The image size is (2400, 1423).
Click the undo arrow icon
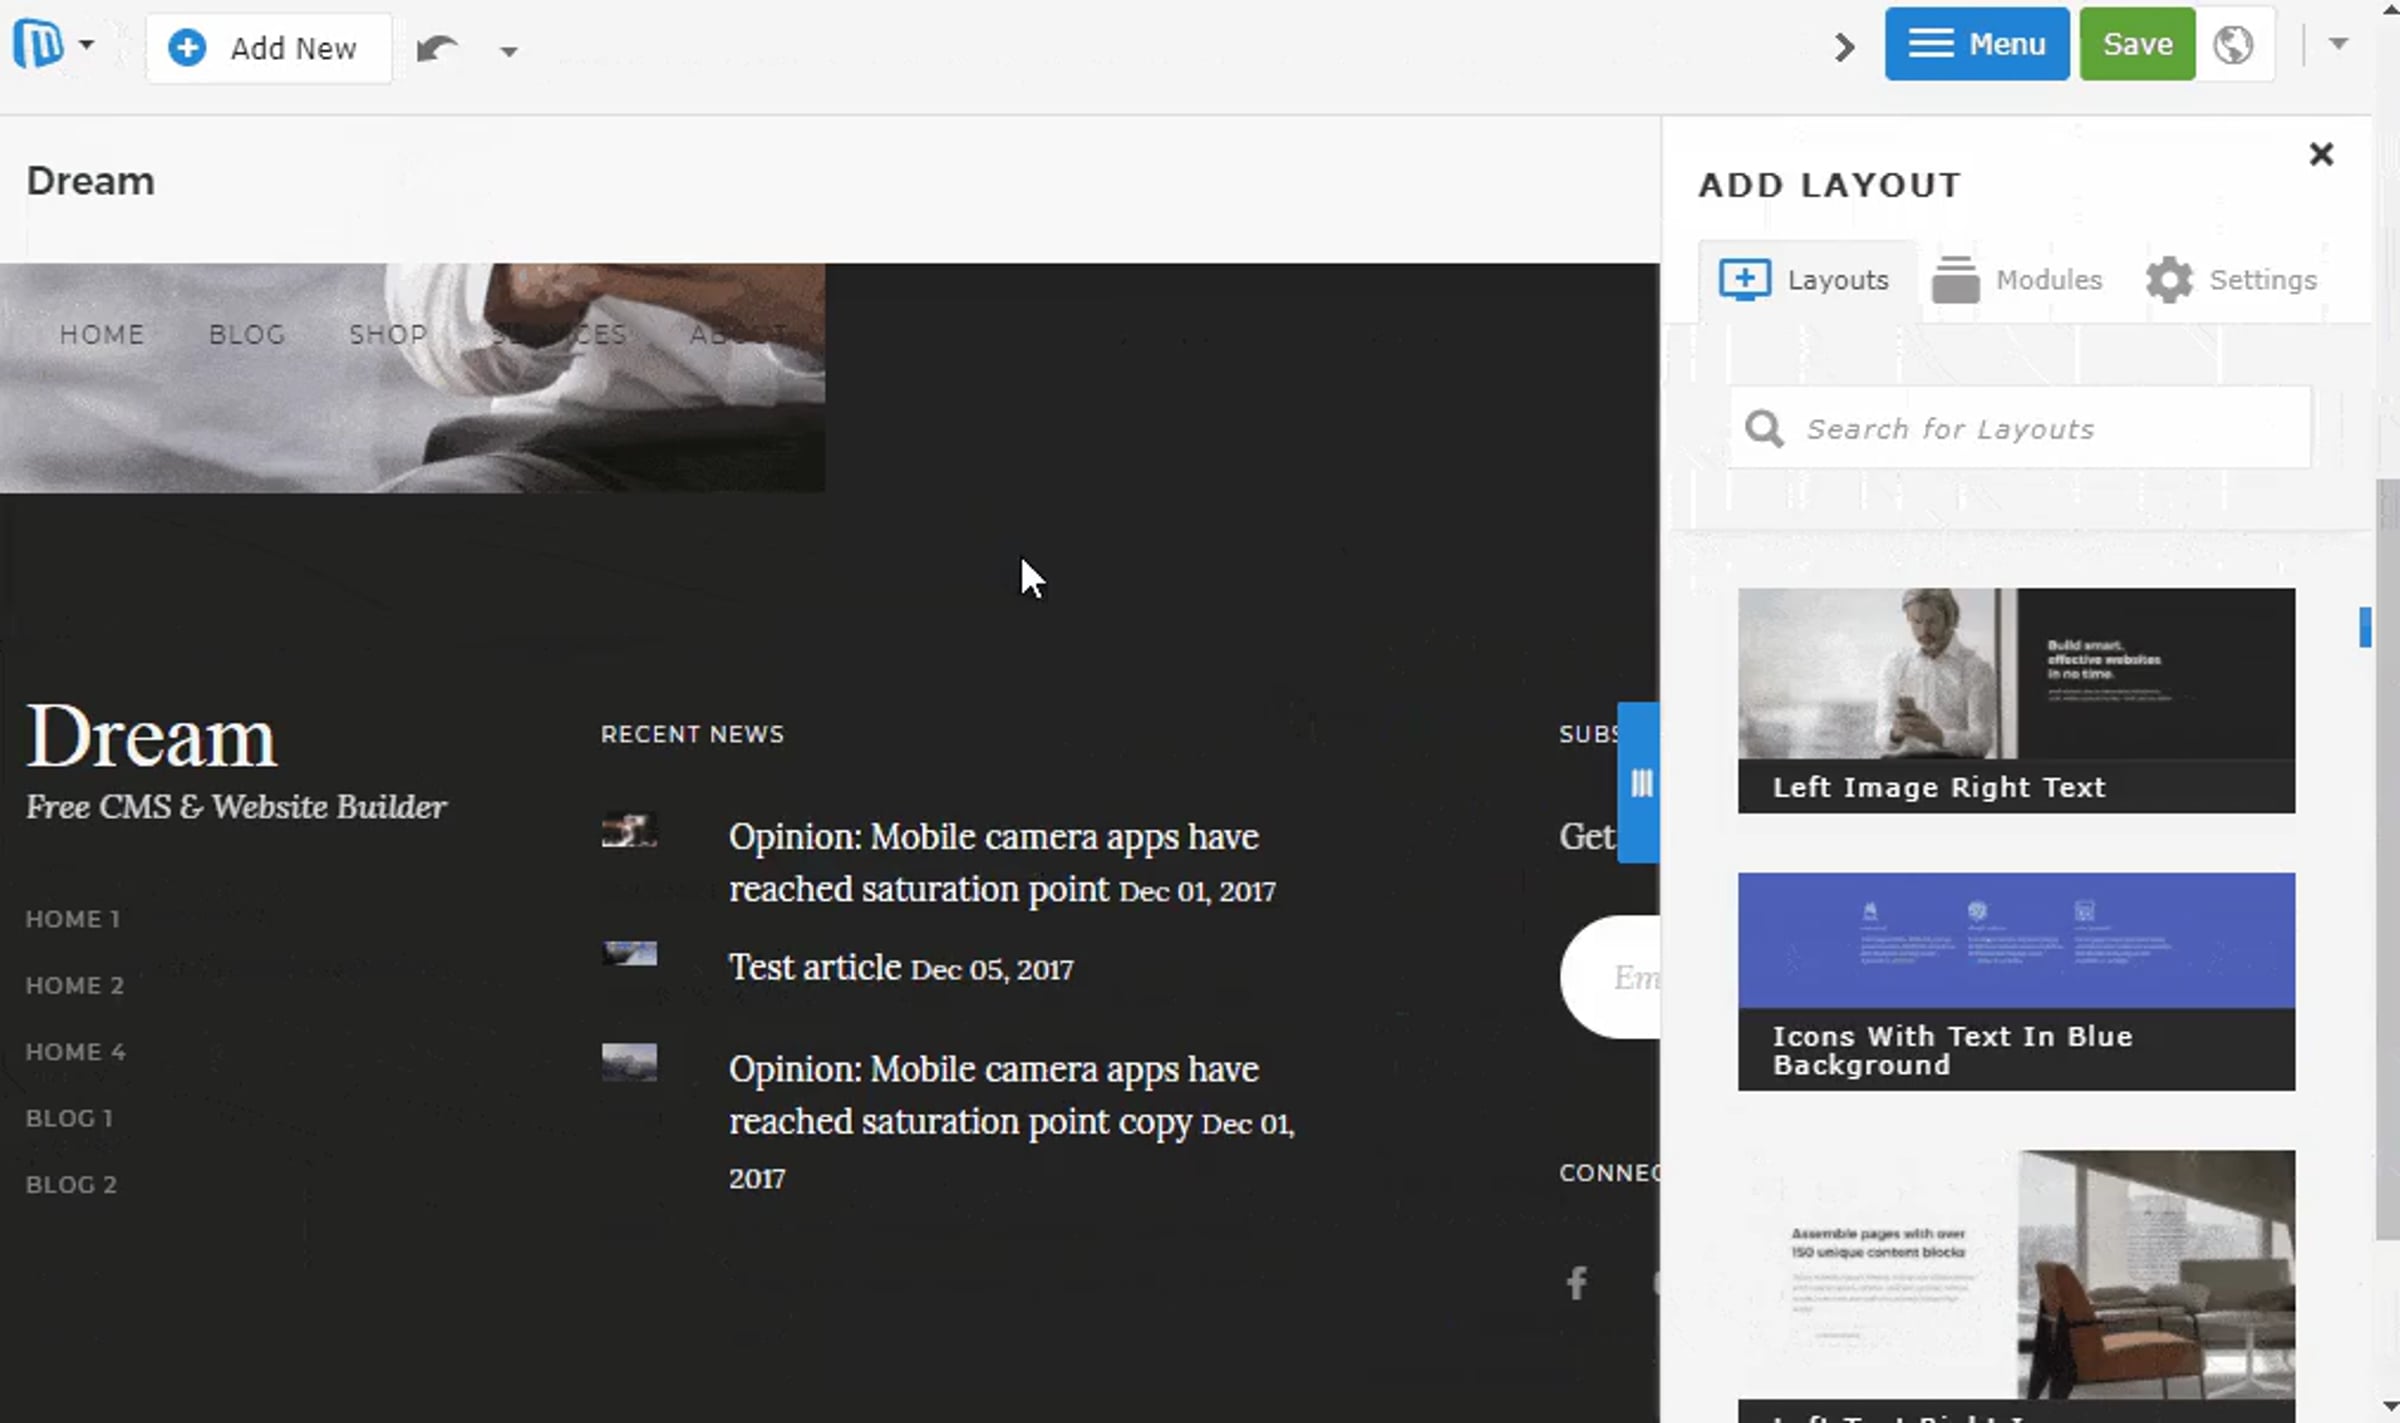click(x=436, y=48)
